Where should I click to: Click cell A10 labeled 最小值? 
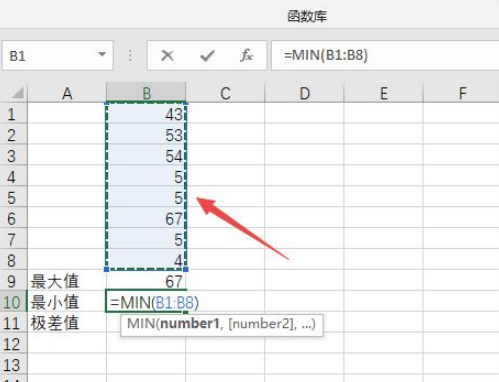click(x=67, y=301)
